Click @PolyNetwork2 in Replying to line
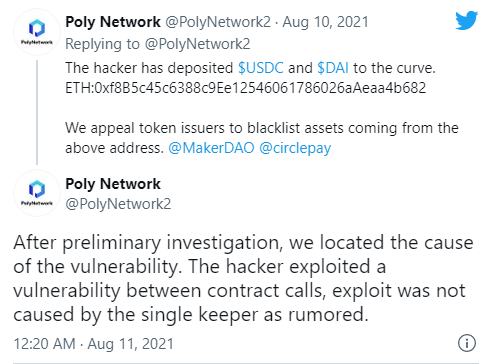 (x=197, y=44)
